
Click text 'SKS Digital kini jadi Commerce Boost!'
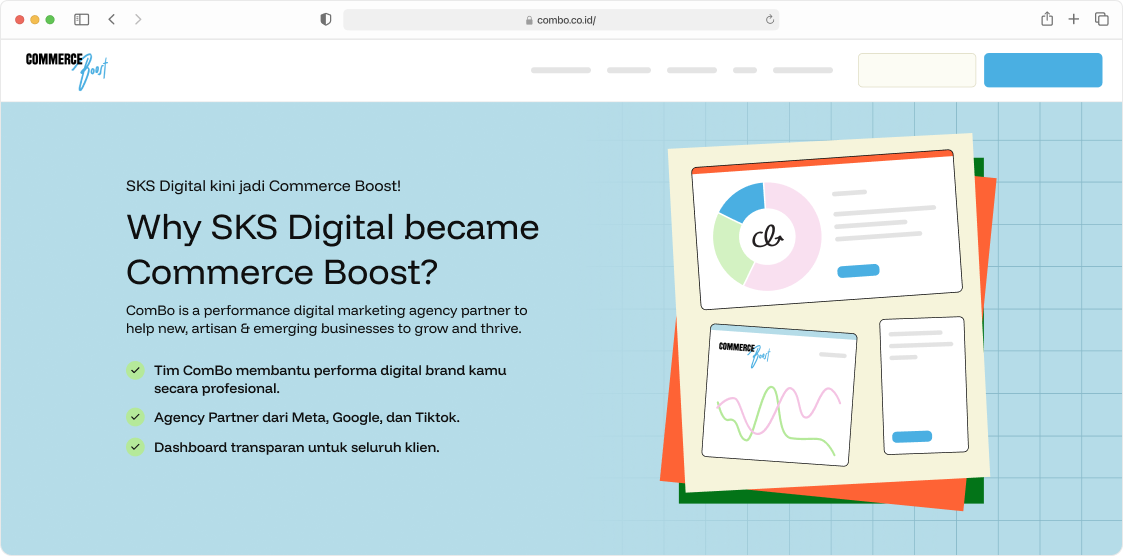coord(264,186)
